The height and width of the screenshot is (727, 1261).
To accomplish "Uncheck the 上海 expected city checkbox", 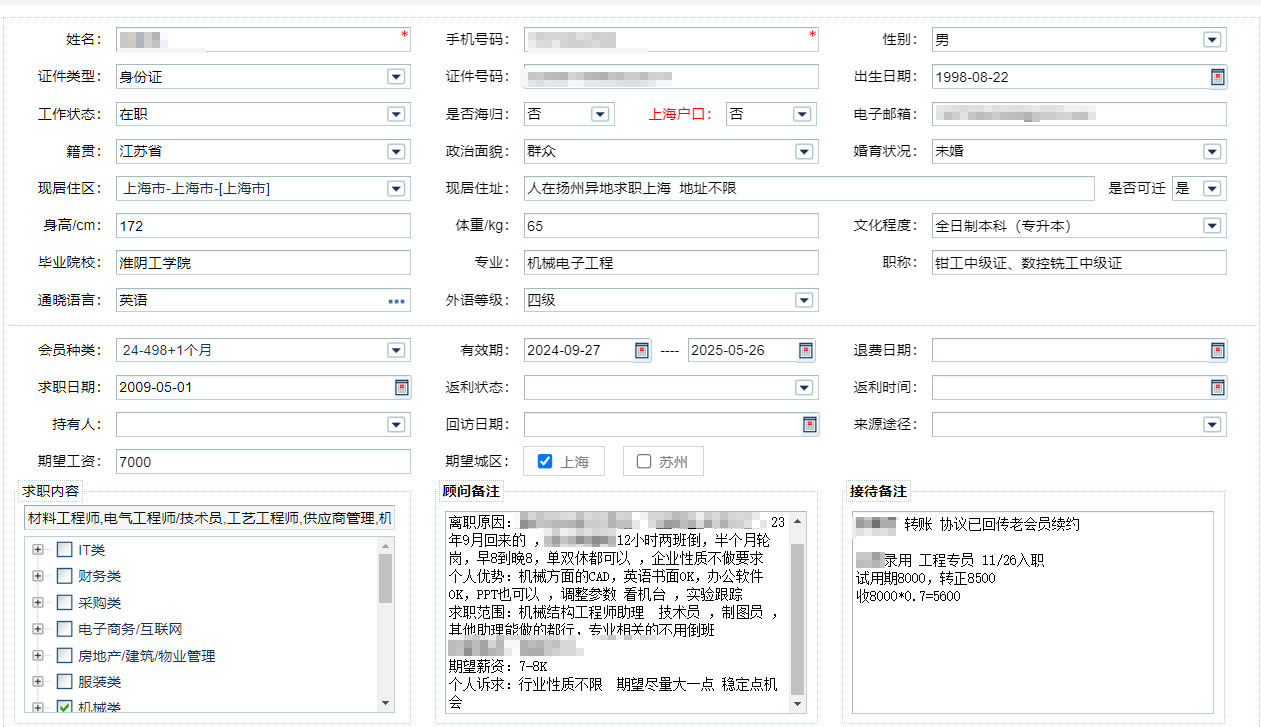I will tap(545, 461).
